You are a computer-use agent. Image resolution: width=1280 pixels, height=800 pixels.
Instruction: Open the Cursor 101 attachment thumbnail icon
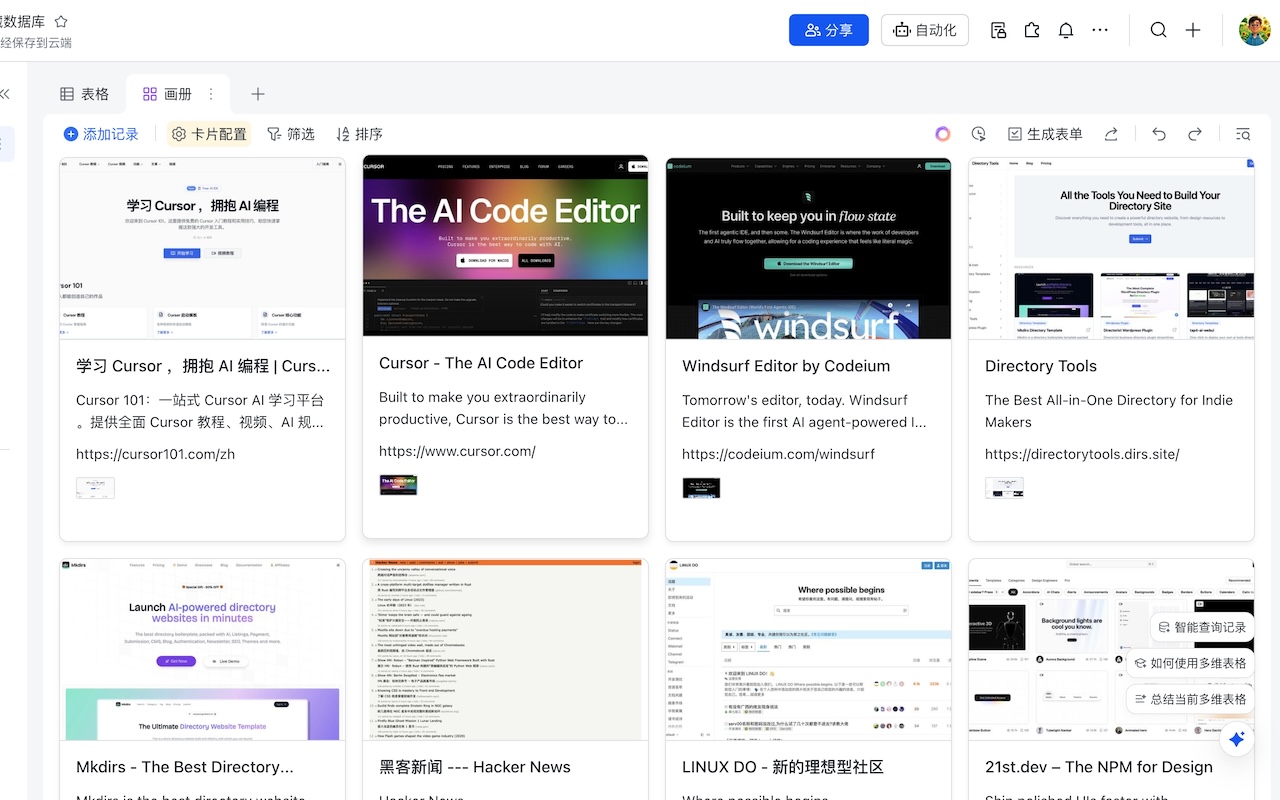tap(95, 488)
